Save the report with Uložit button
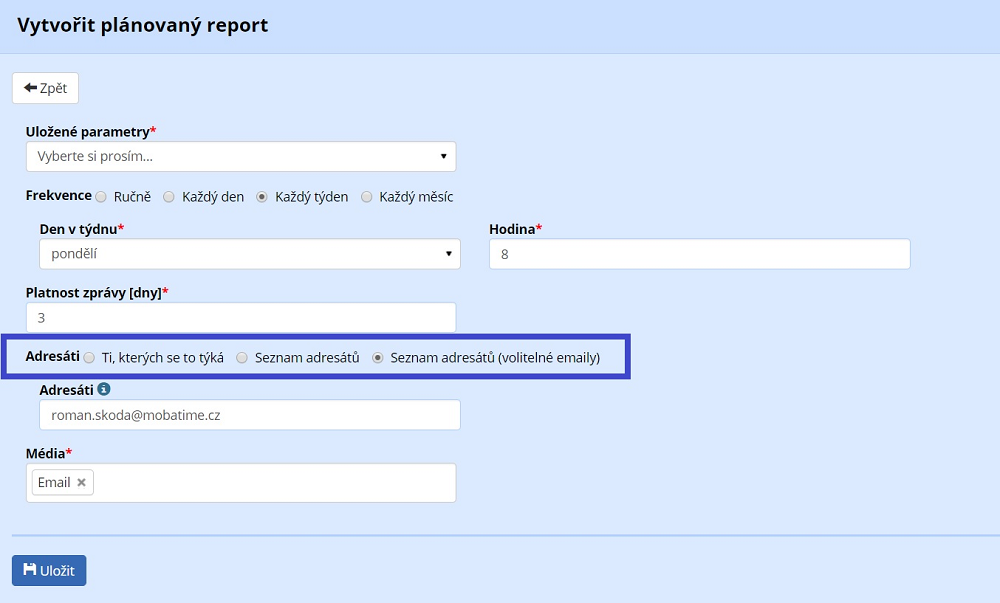 click(49, 570)
